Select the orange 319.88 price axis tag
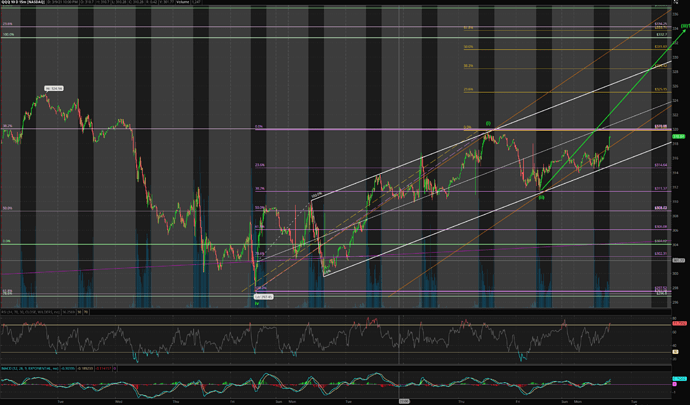690x405 pixels. [x=661, y=127]
